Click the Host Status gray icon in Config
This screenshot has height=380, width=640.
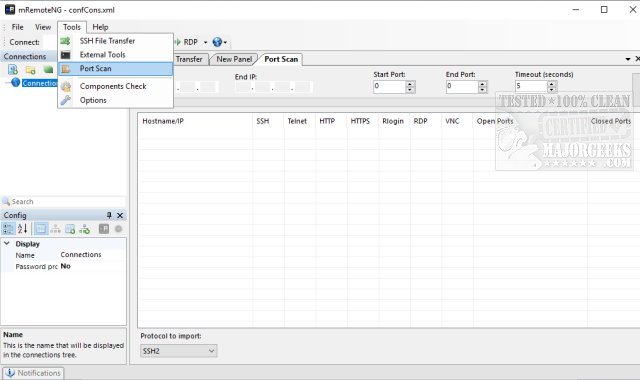104,229
